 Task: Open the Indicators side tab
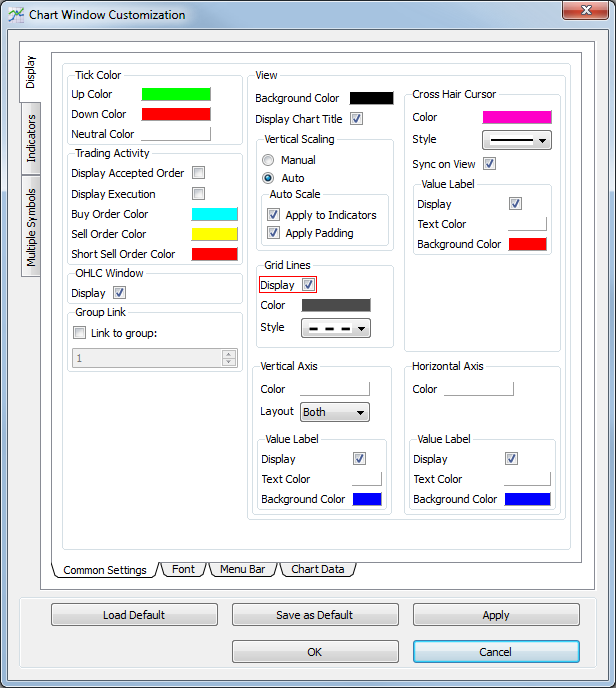coord(31,138)
